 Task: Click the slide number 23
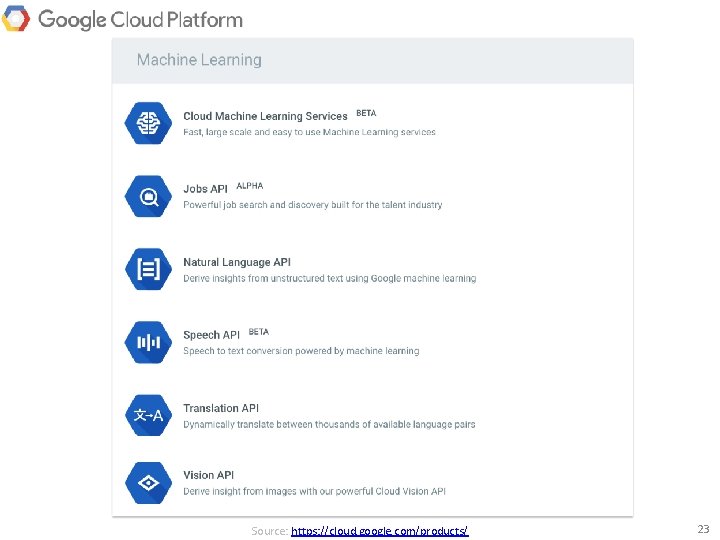(703, 529)
